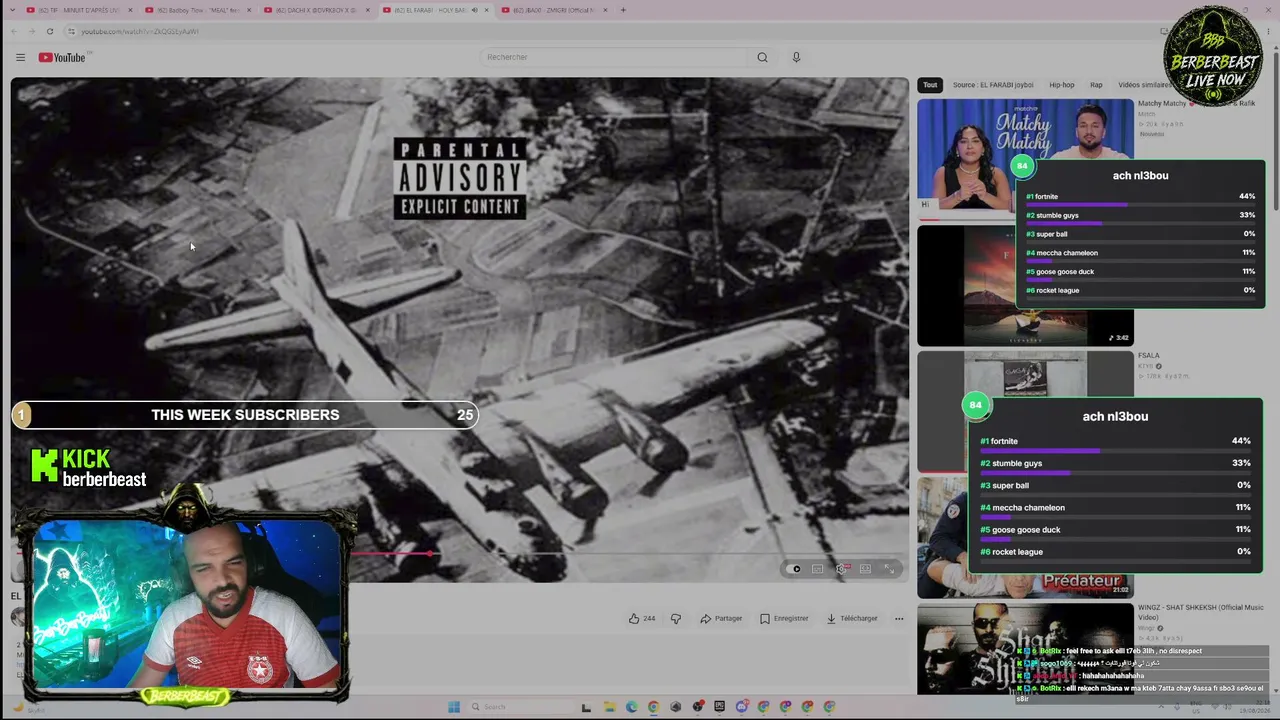
Task: Open the FSALA video title link
Action: coord(1149,355)
